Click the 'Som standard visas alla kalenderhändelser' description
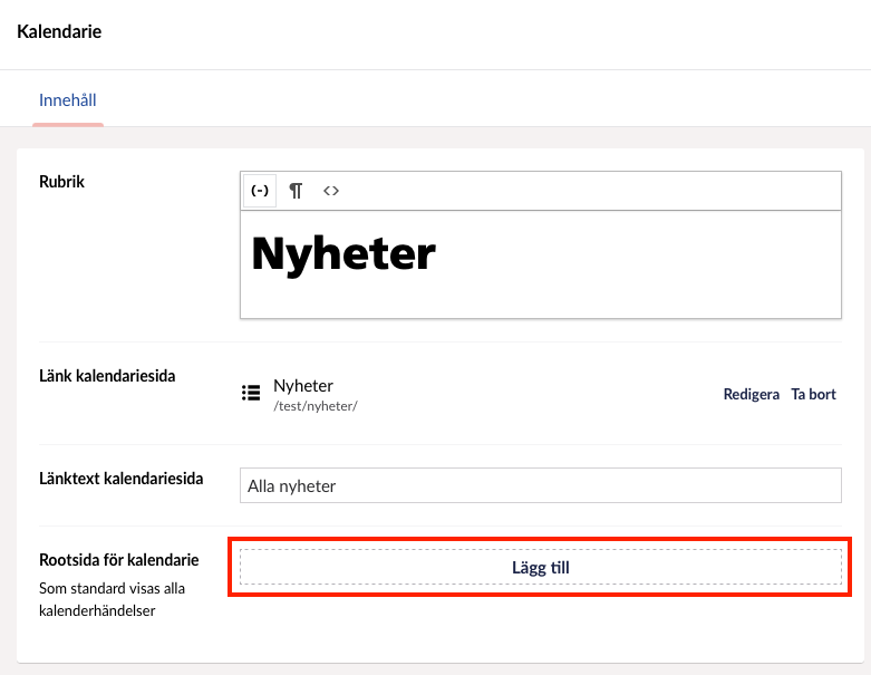This screenshot has width=871, height=675. tap(112, 599)
